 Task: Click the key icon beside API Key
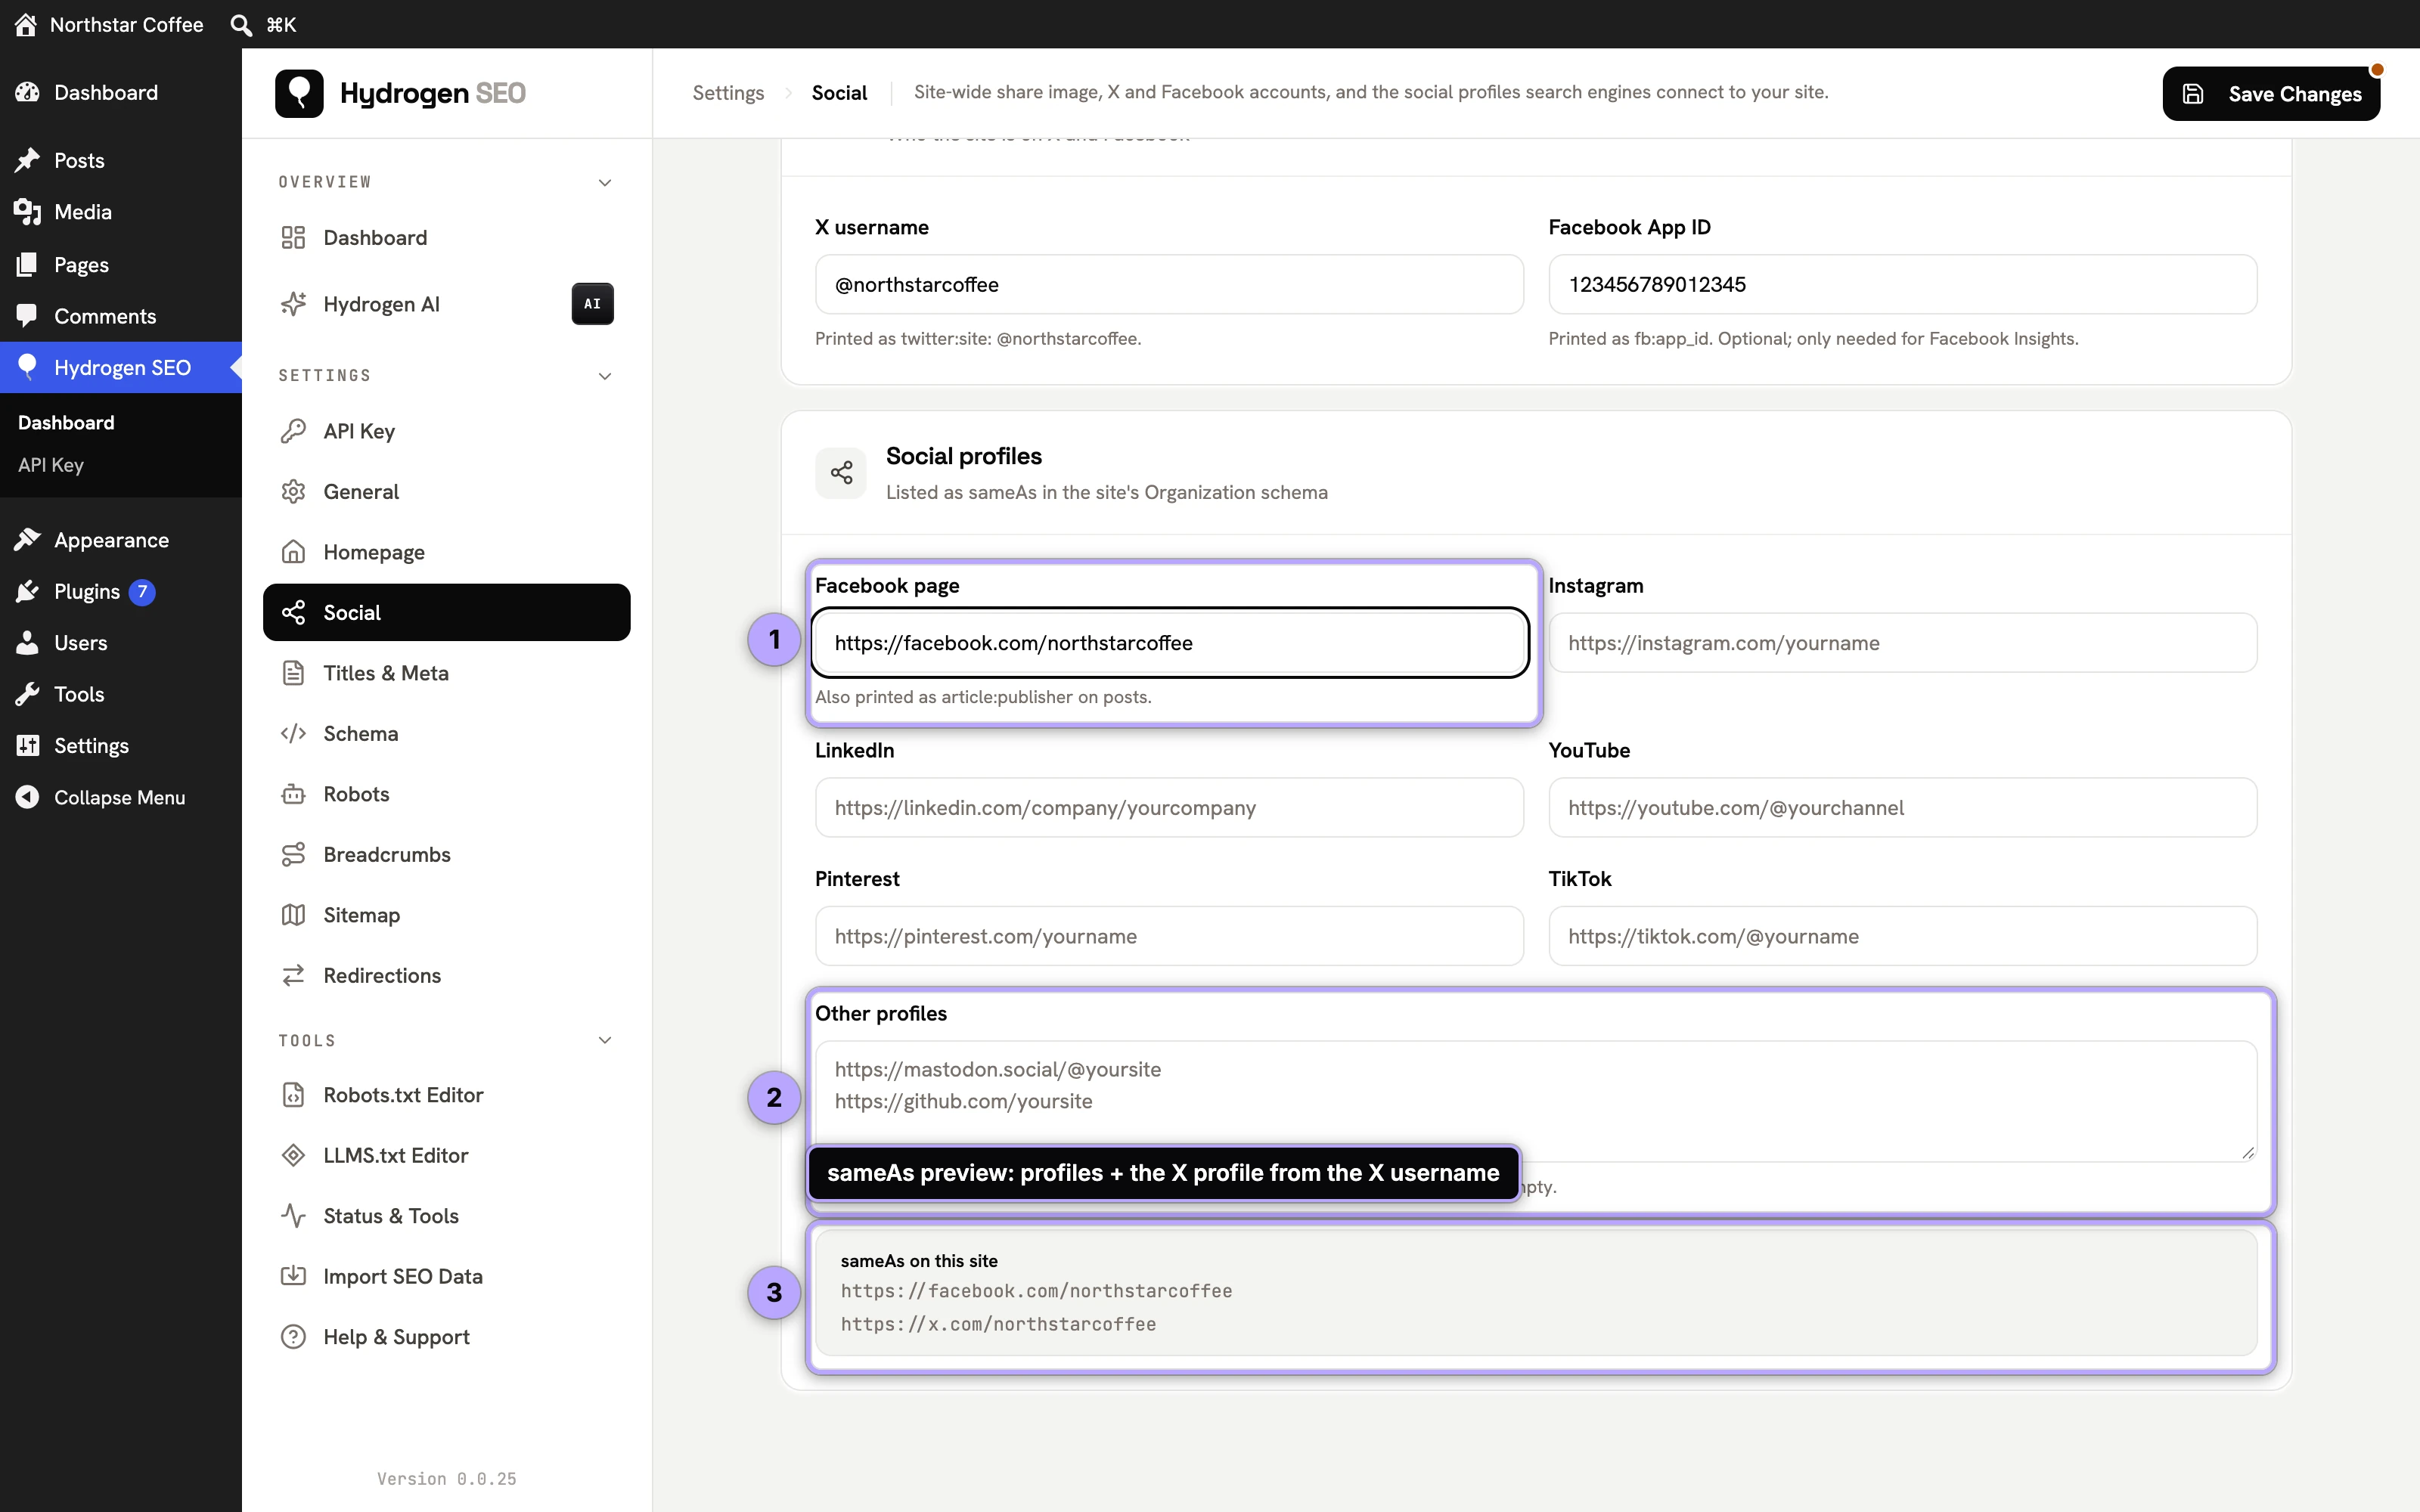tap(293, 431)
